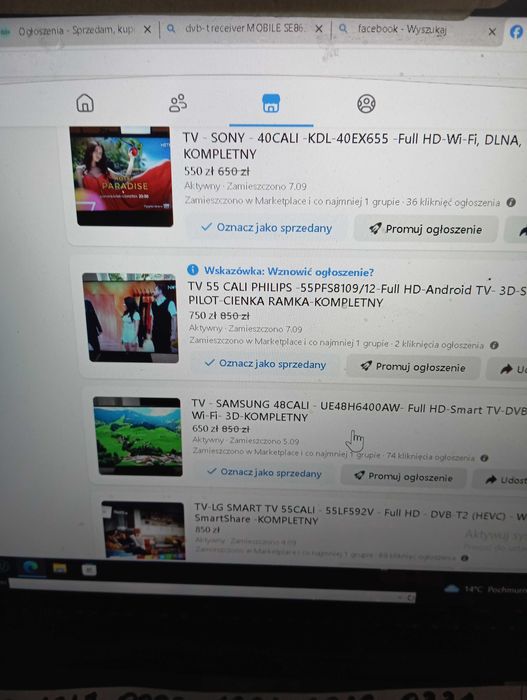Open the info icon beside 2 kliknięcia ogłoszenia

tap(494, 345)
